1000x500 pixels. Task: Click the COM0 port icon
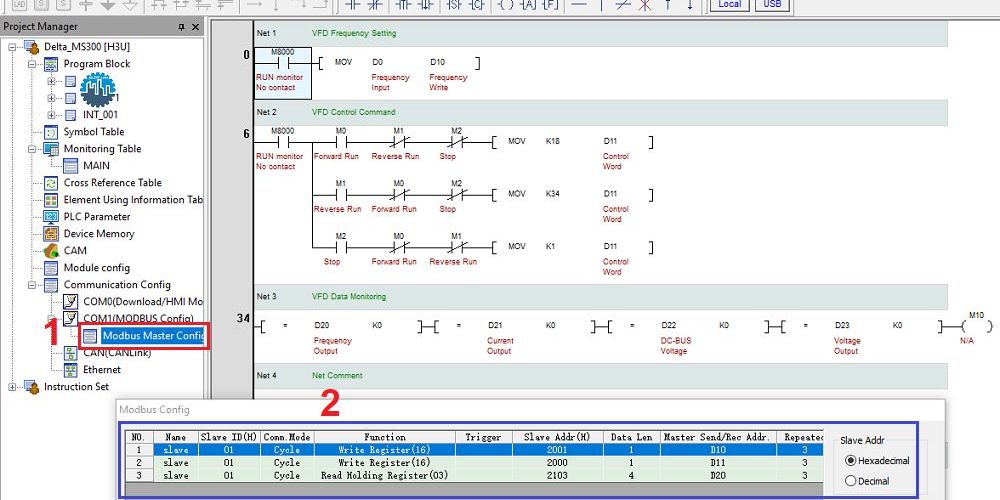(71, 302)
